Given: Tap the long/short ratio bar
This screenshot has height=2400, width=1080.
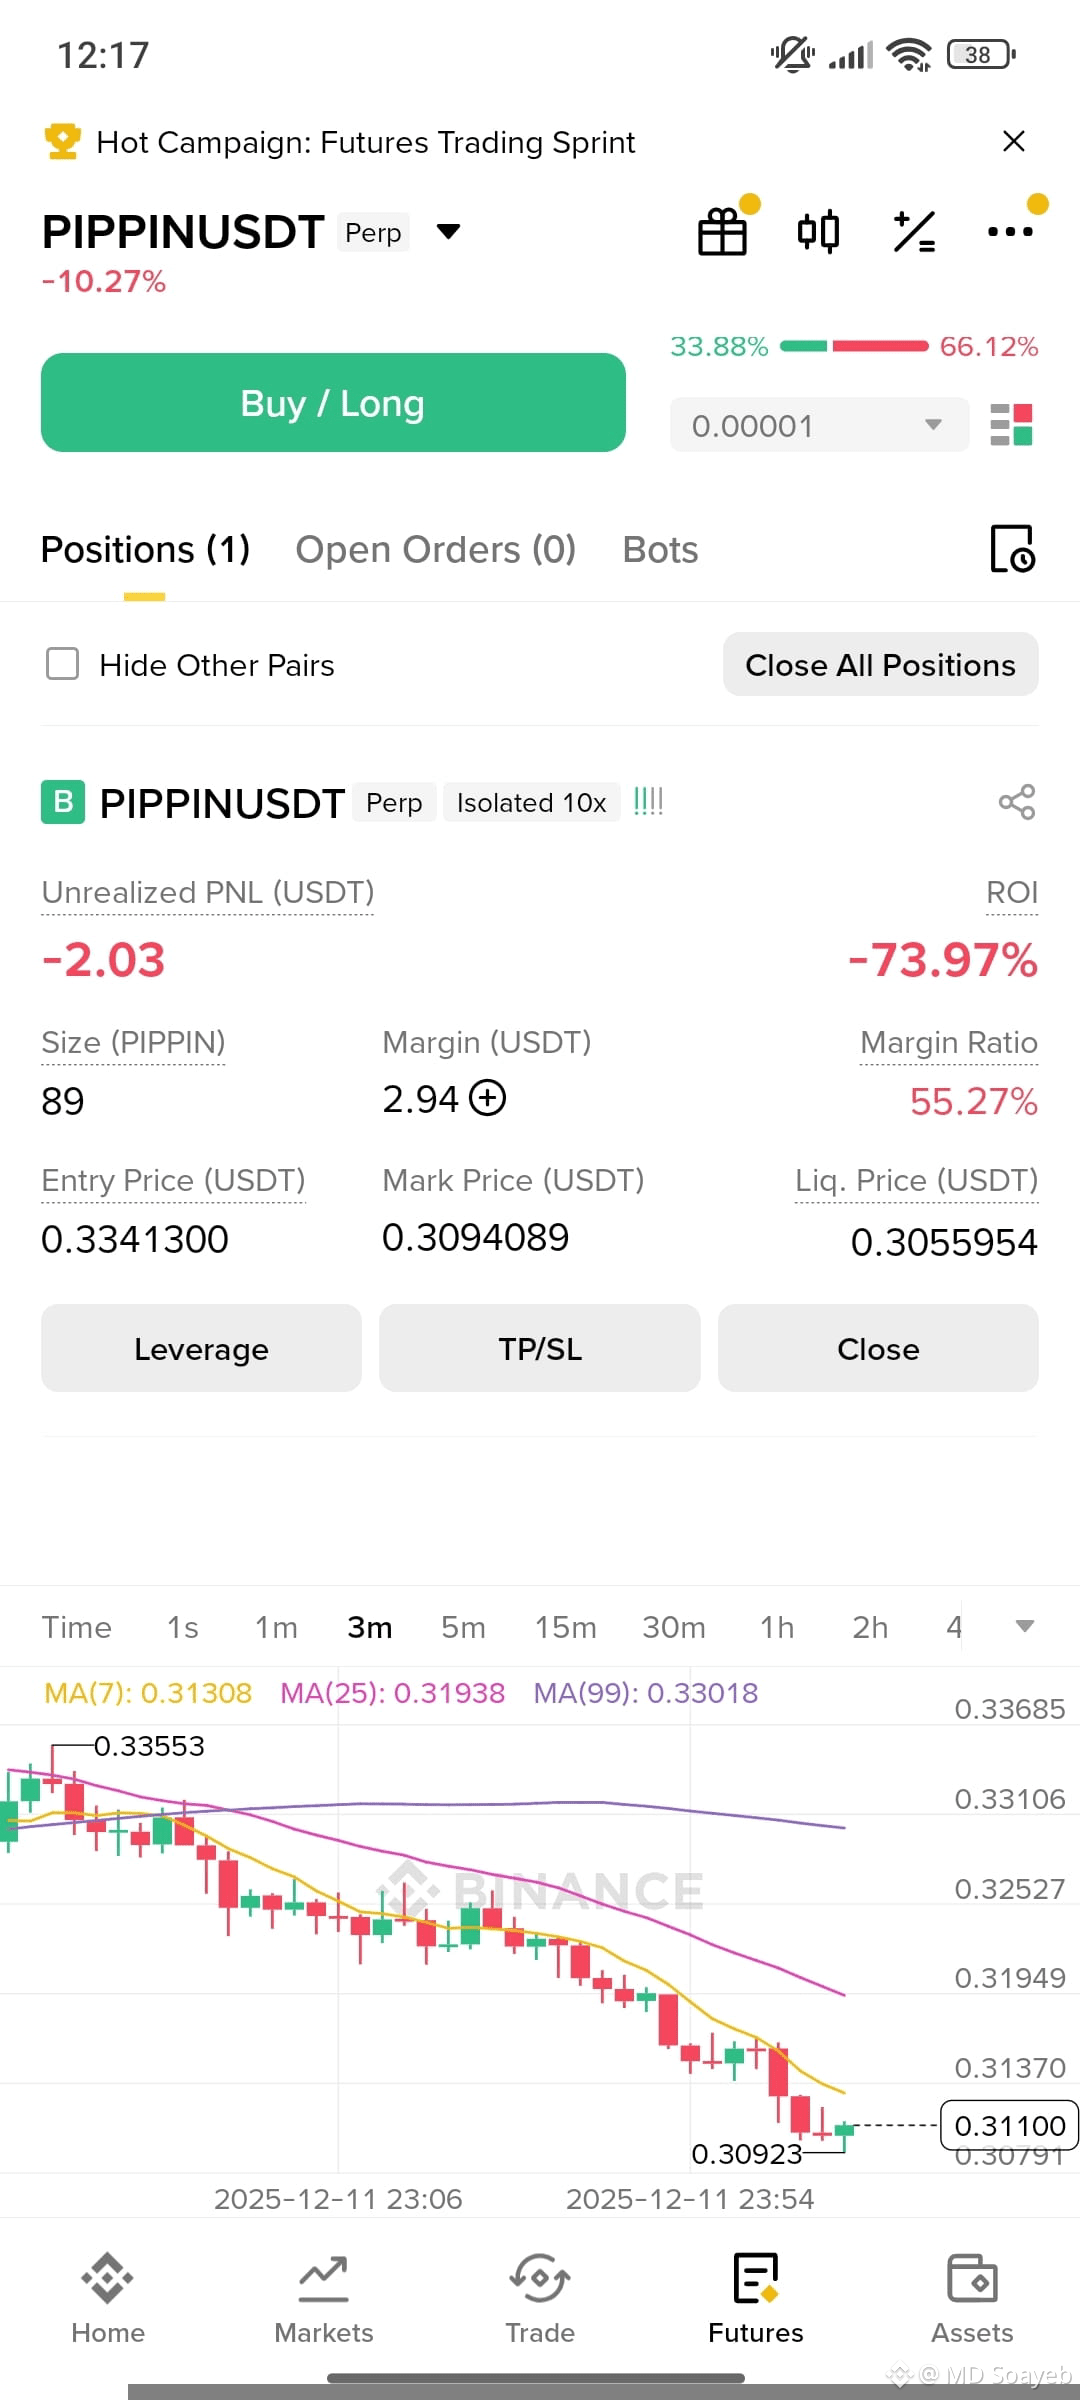Looking at the screenshot, I should 854,346.
